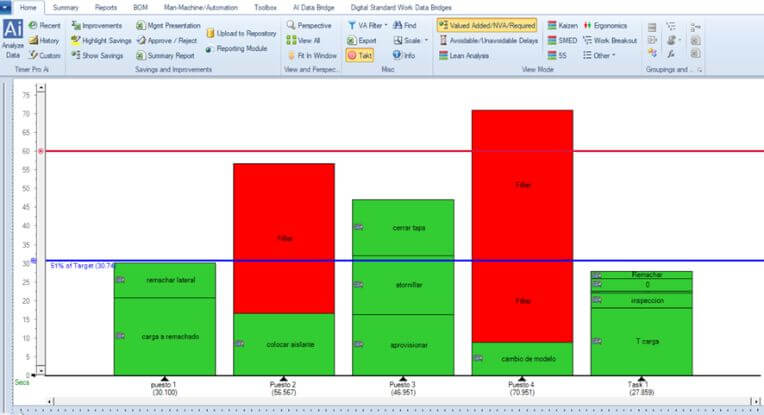764x415 pixels.
Task: Click View All
Action: click(303, 40)
